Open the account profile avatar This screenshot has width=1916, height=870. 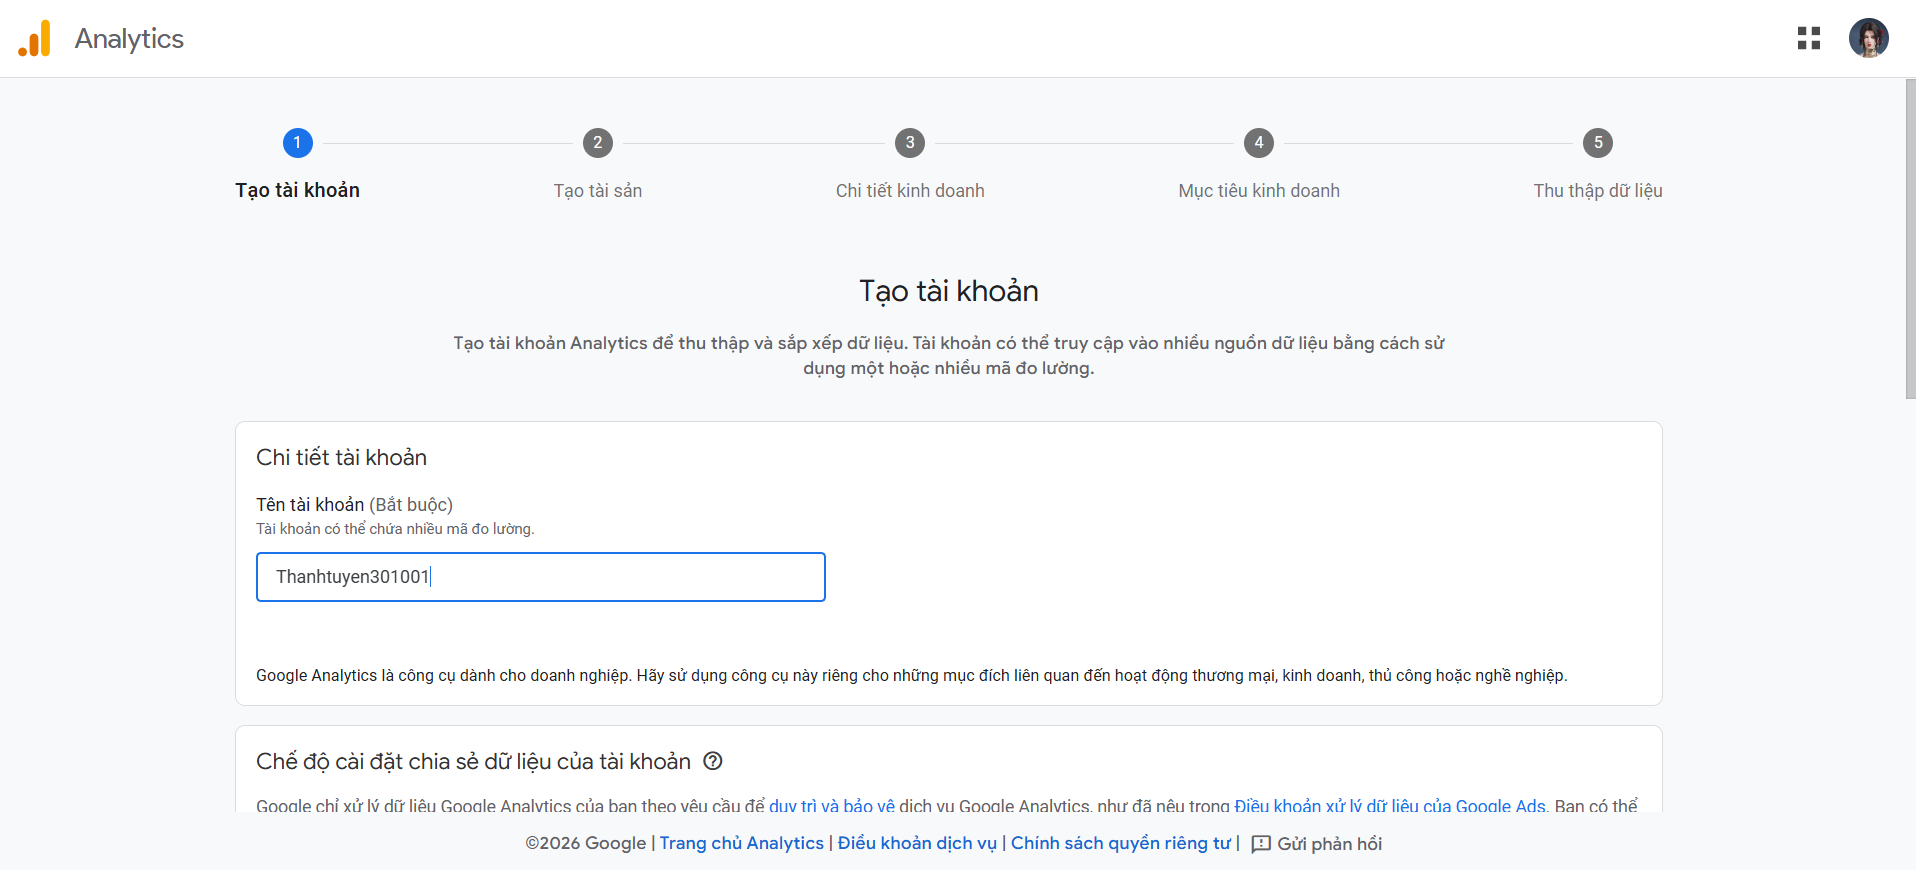(x=1867, y=39)
